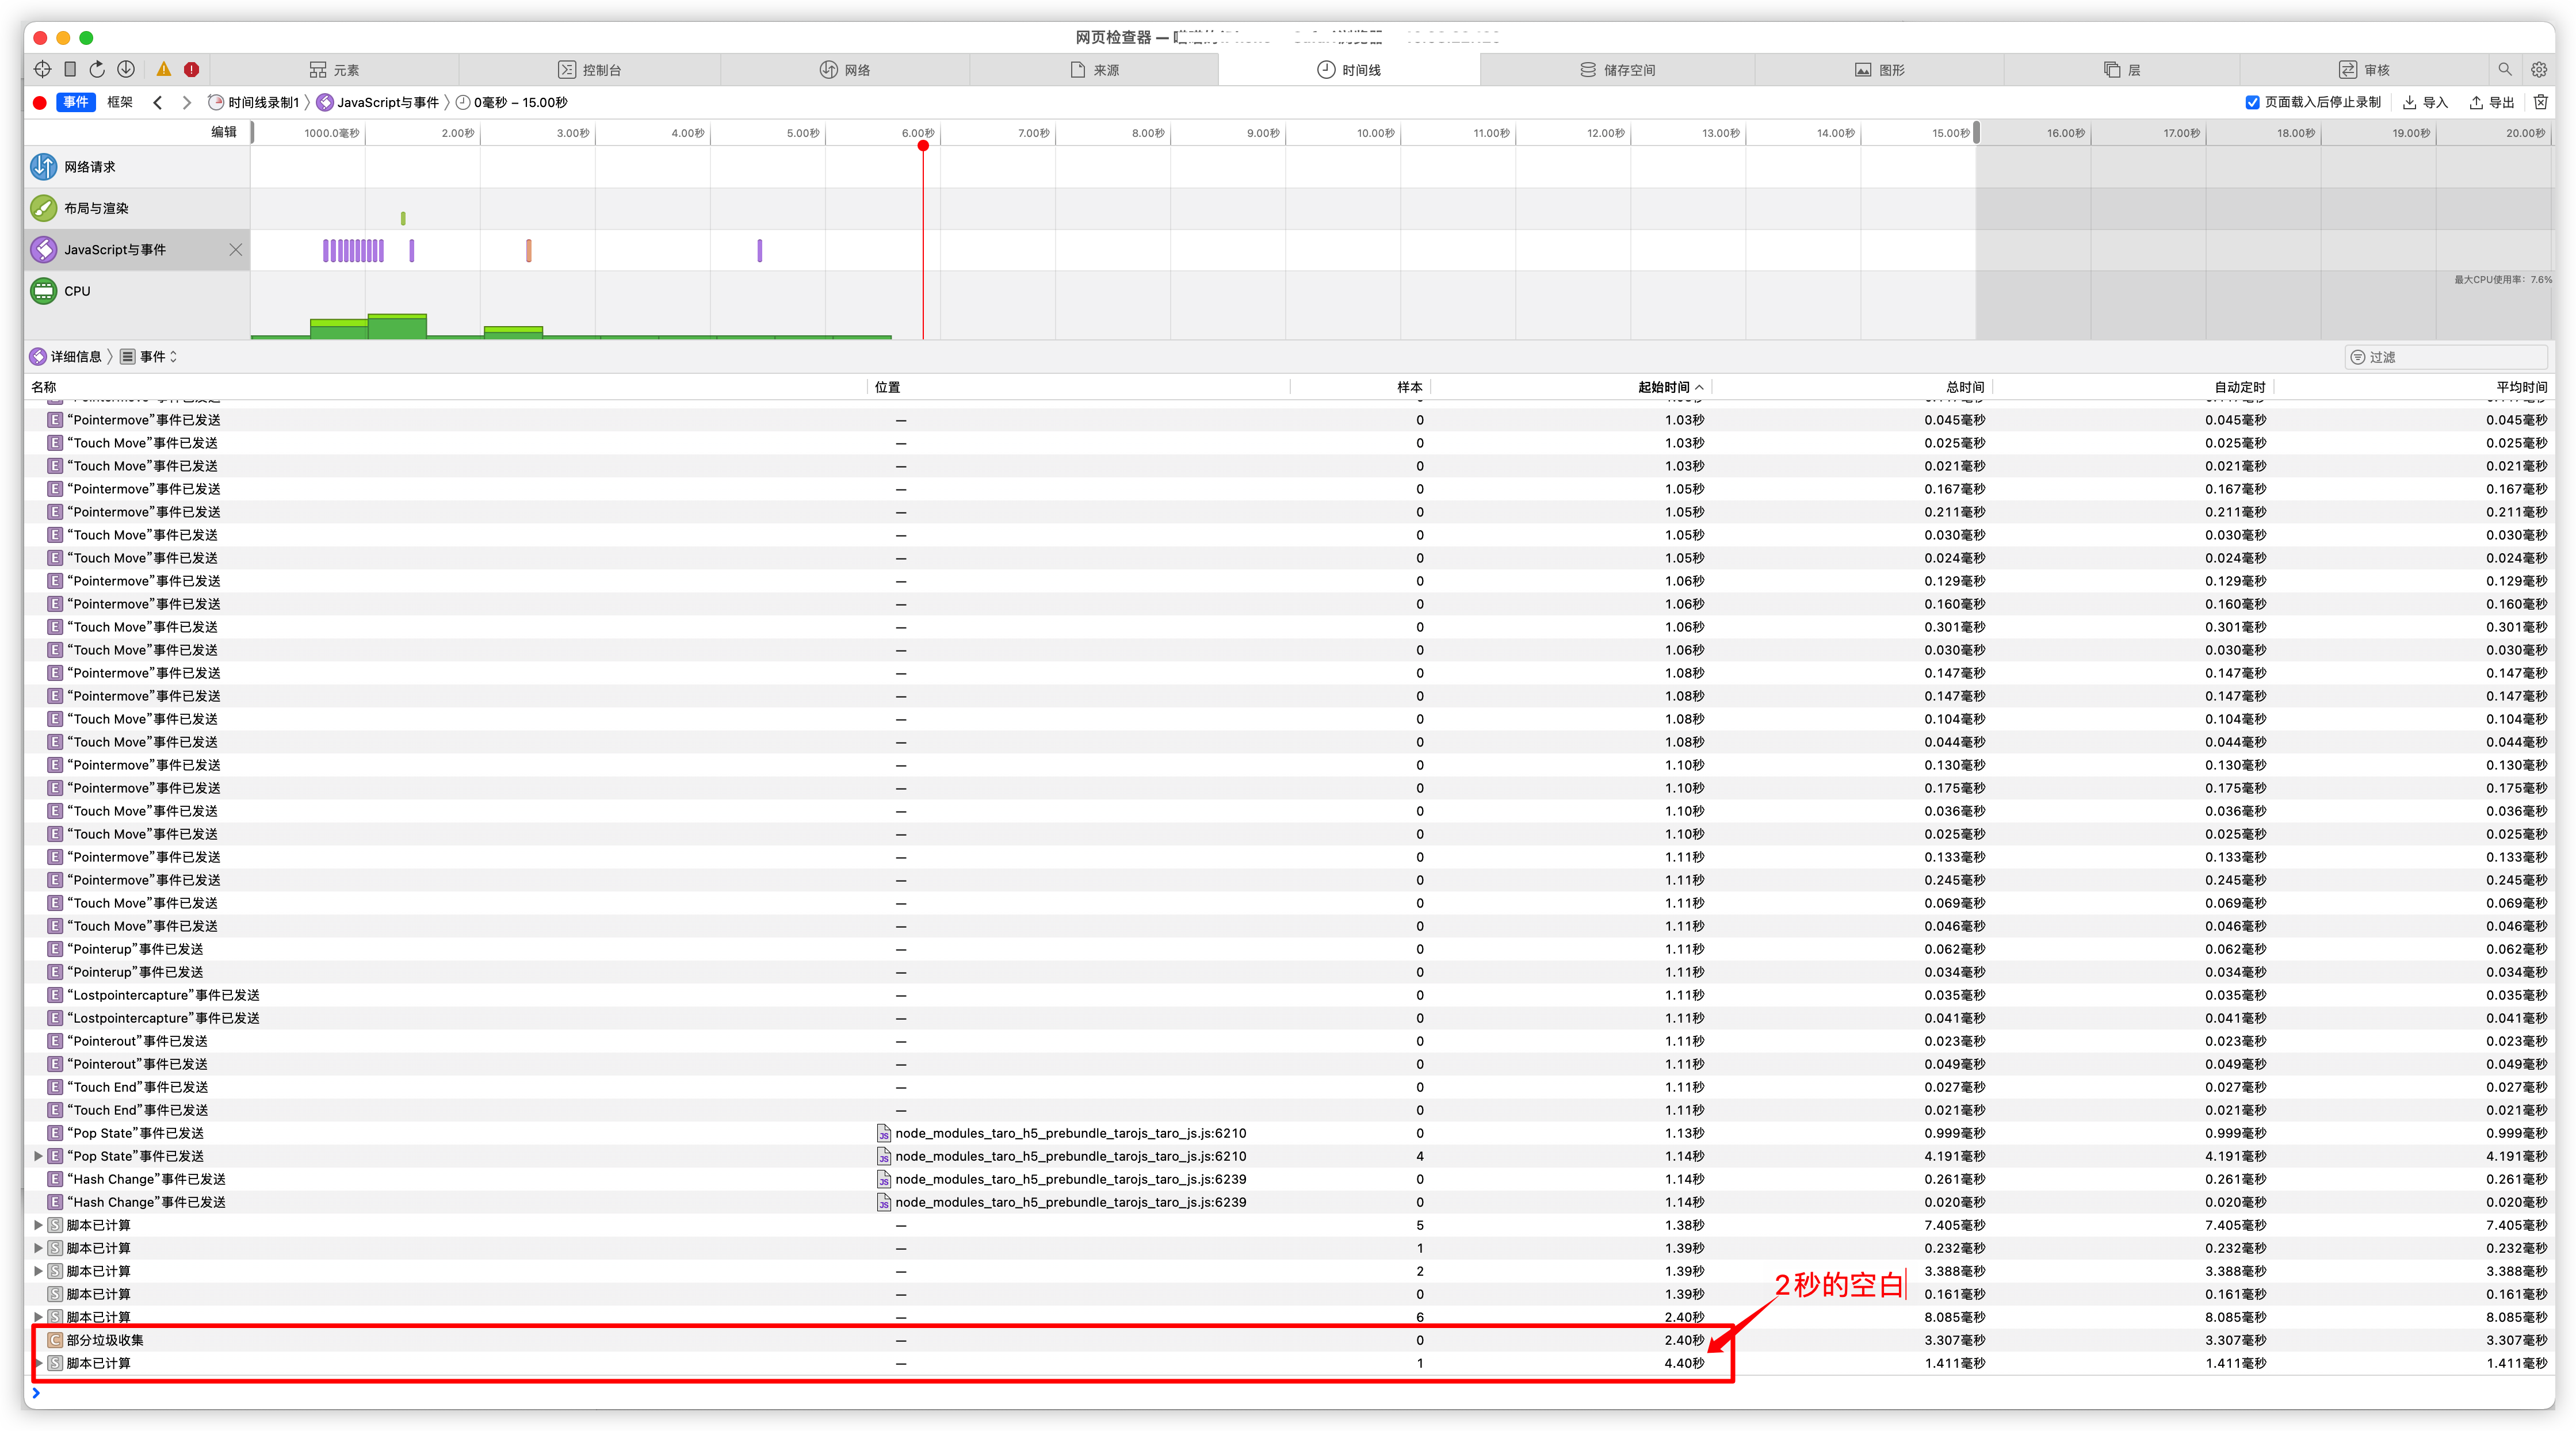Switch to 框架 view mode
This screenshot has width=2576, height=1431.
pos(120,102)
